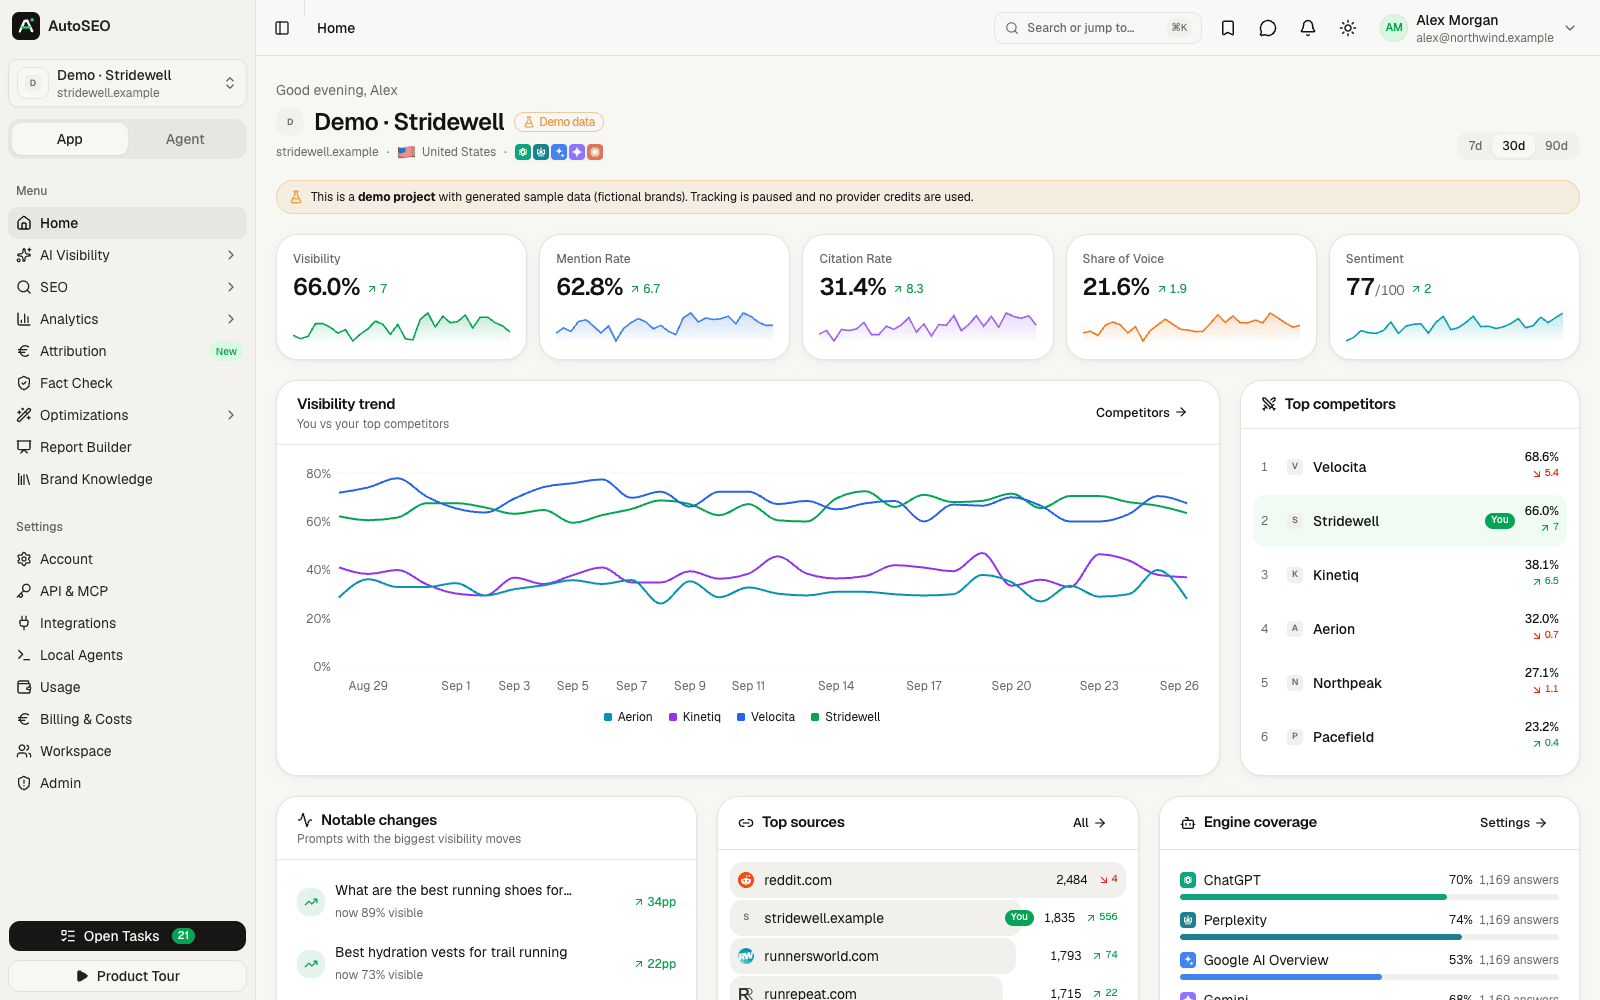Open the Alex Morgan account menu chevron
The width and height of the screenshot is (1600, 1000).
[1570, 28]
